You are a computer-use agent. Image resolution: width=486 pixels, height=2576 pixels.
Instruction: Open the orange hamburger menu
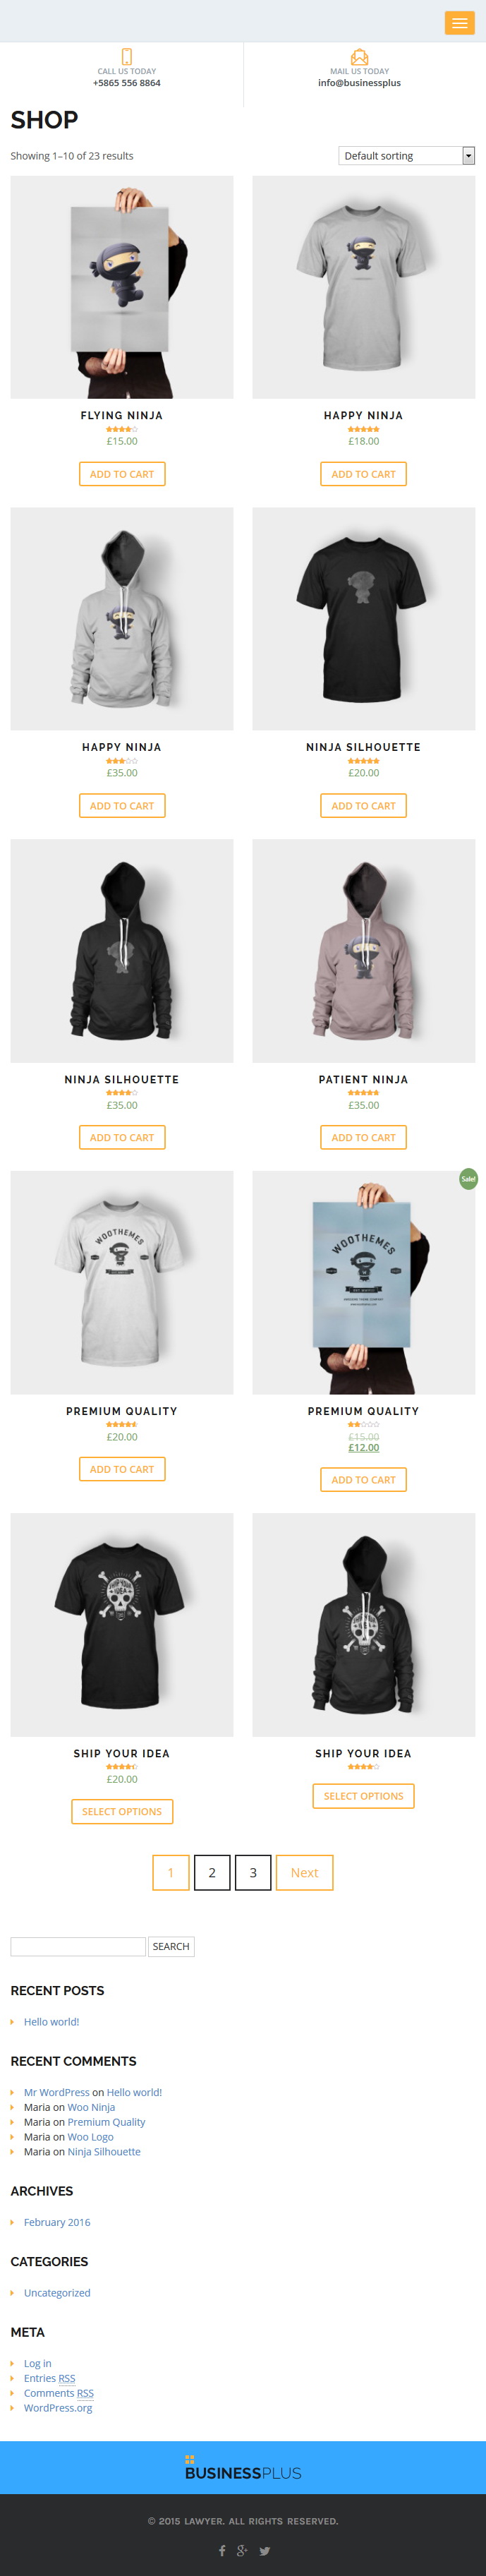pyautogui.click(x=459, y=22)
